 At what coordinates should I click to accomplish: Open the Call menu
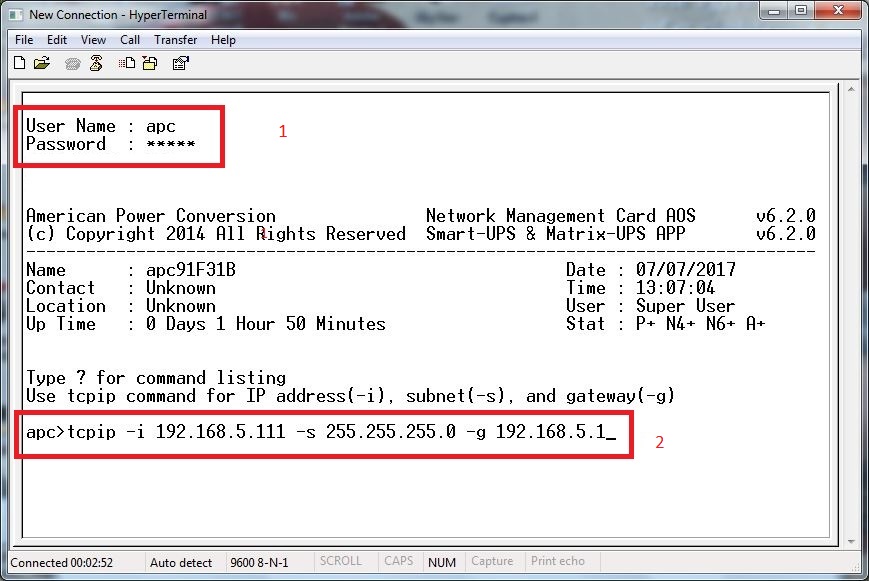(x=131, y=40)
